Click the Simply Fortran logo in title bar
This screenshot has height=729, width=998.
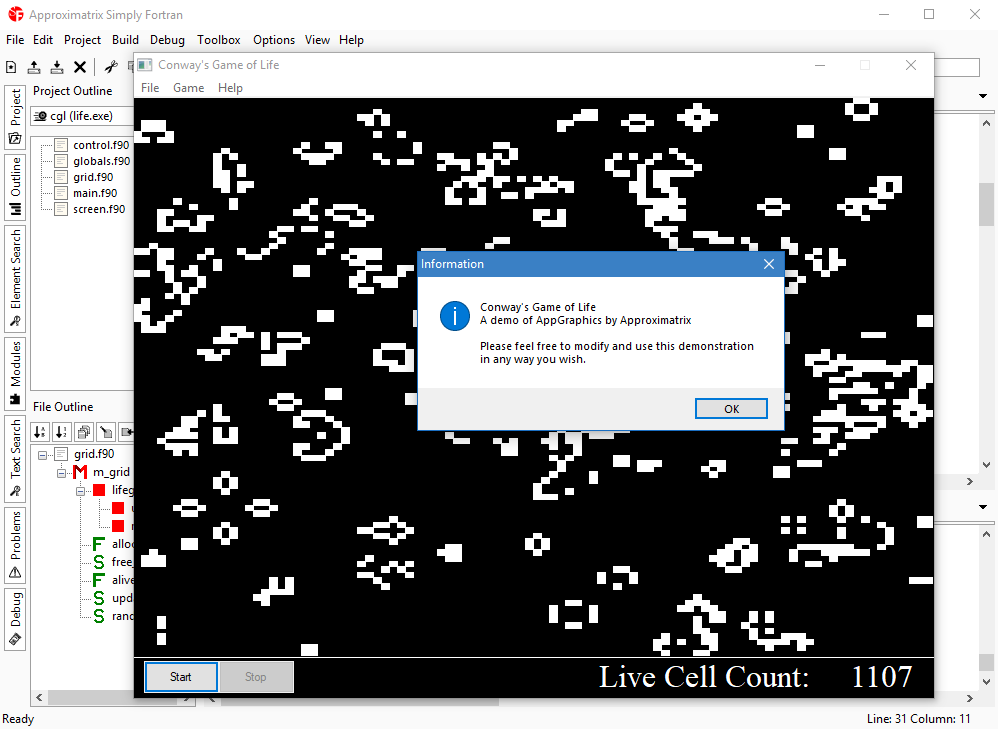tap(15, 14)
